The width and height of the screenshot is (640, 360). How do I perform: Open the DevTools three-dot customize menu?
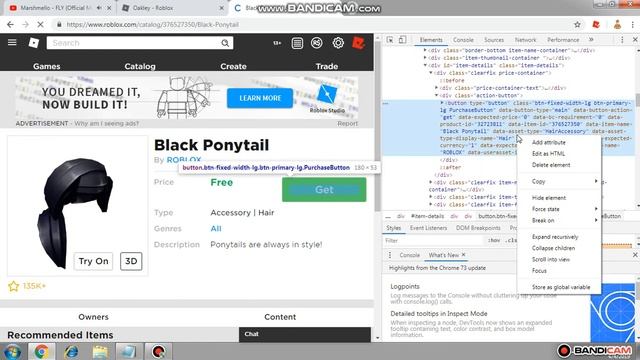[622, 40]
